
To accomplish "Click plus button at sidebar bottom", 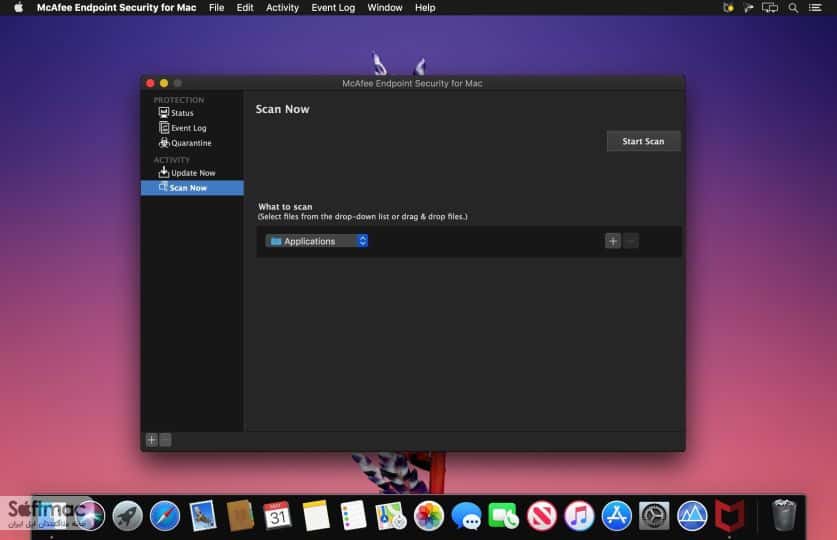I will 152,440.
